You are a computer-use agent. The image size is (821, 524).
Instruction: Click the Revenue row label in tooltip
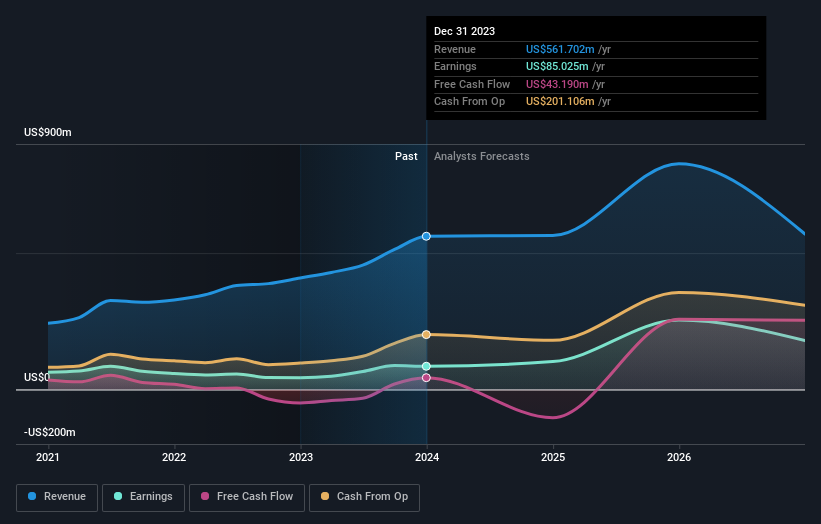455,49
